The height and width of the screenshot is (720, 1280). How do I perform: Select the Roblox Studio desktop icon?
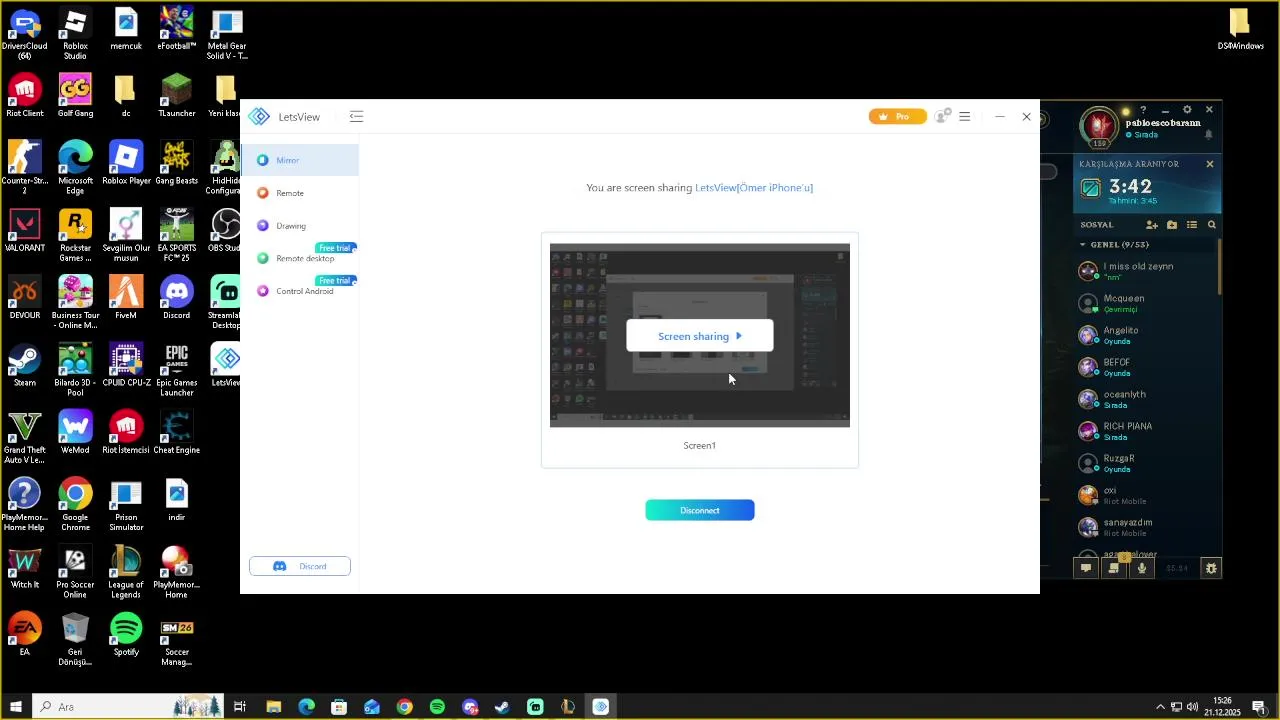(x=75, y=33)
